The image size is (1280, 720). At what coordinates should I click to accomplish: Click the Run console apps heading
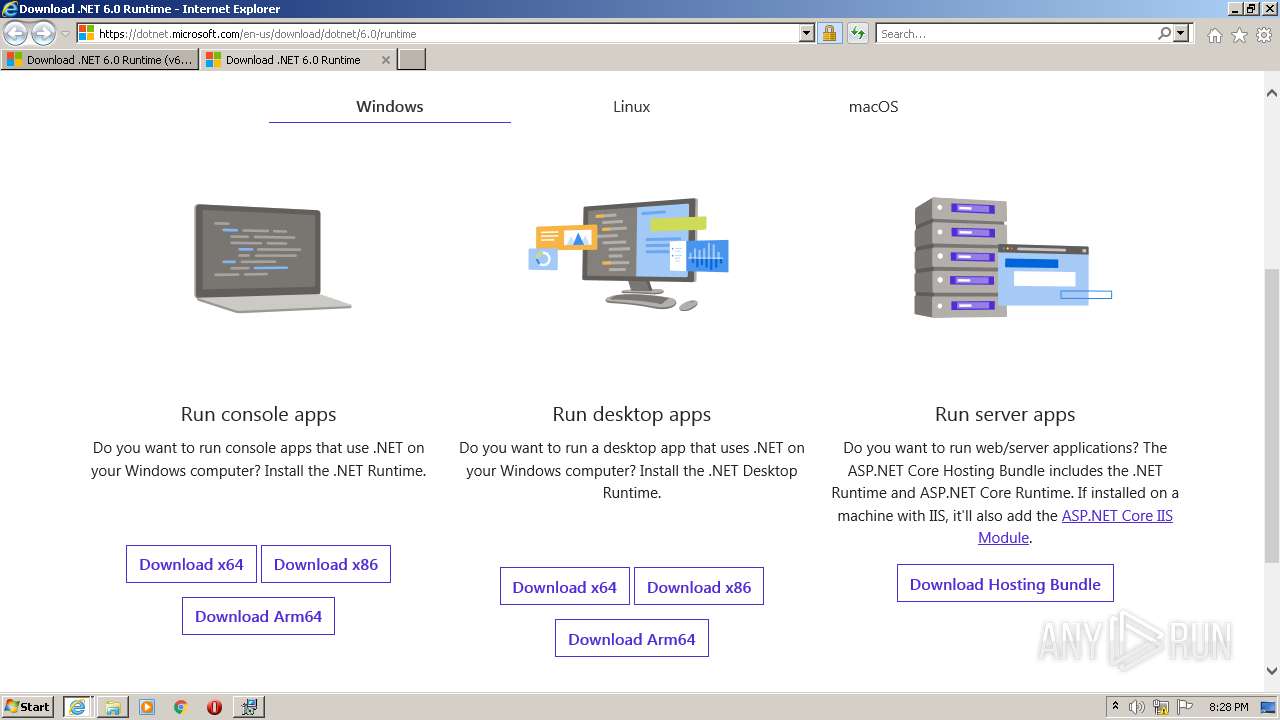(258, 414)
